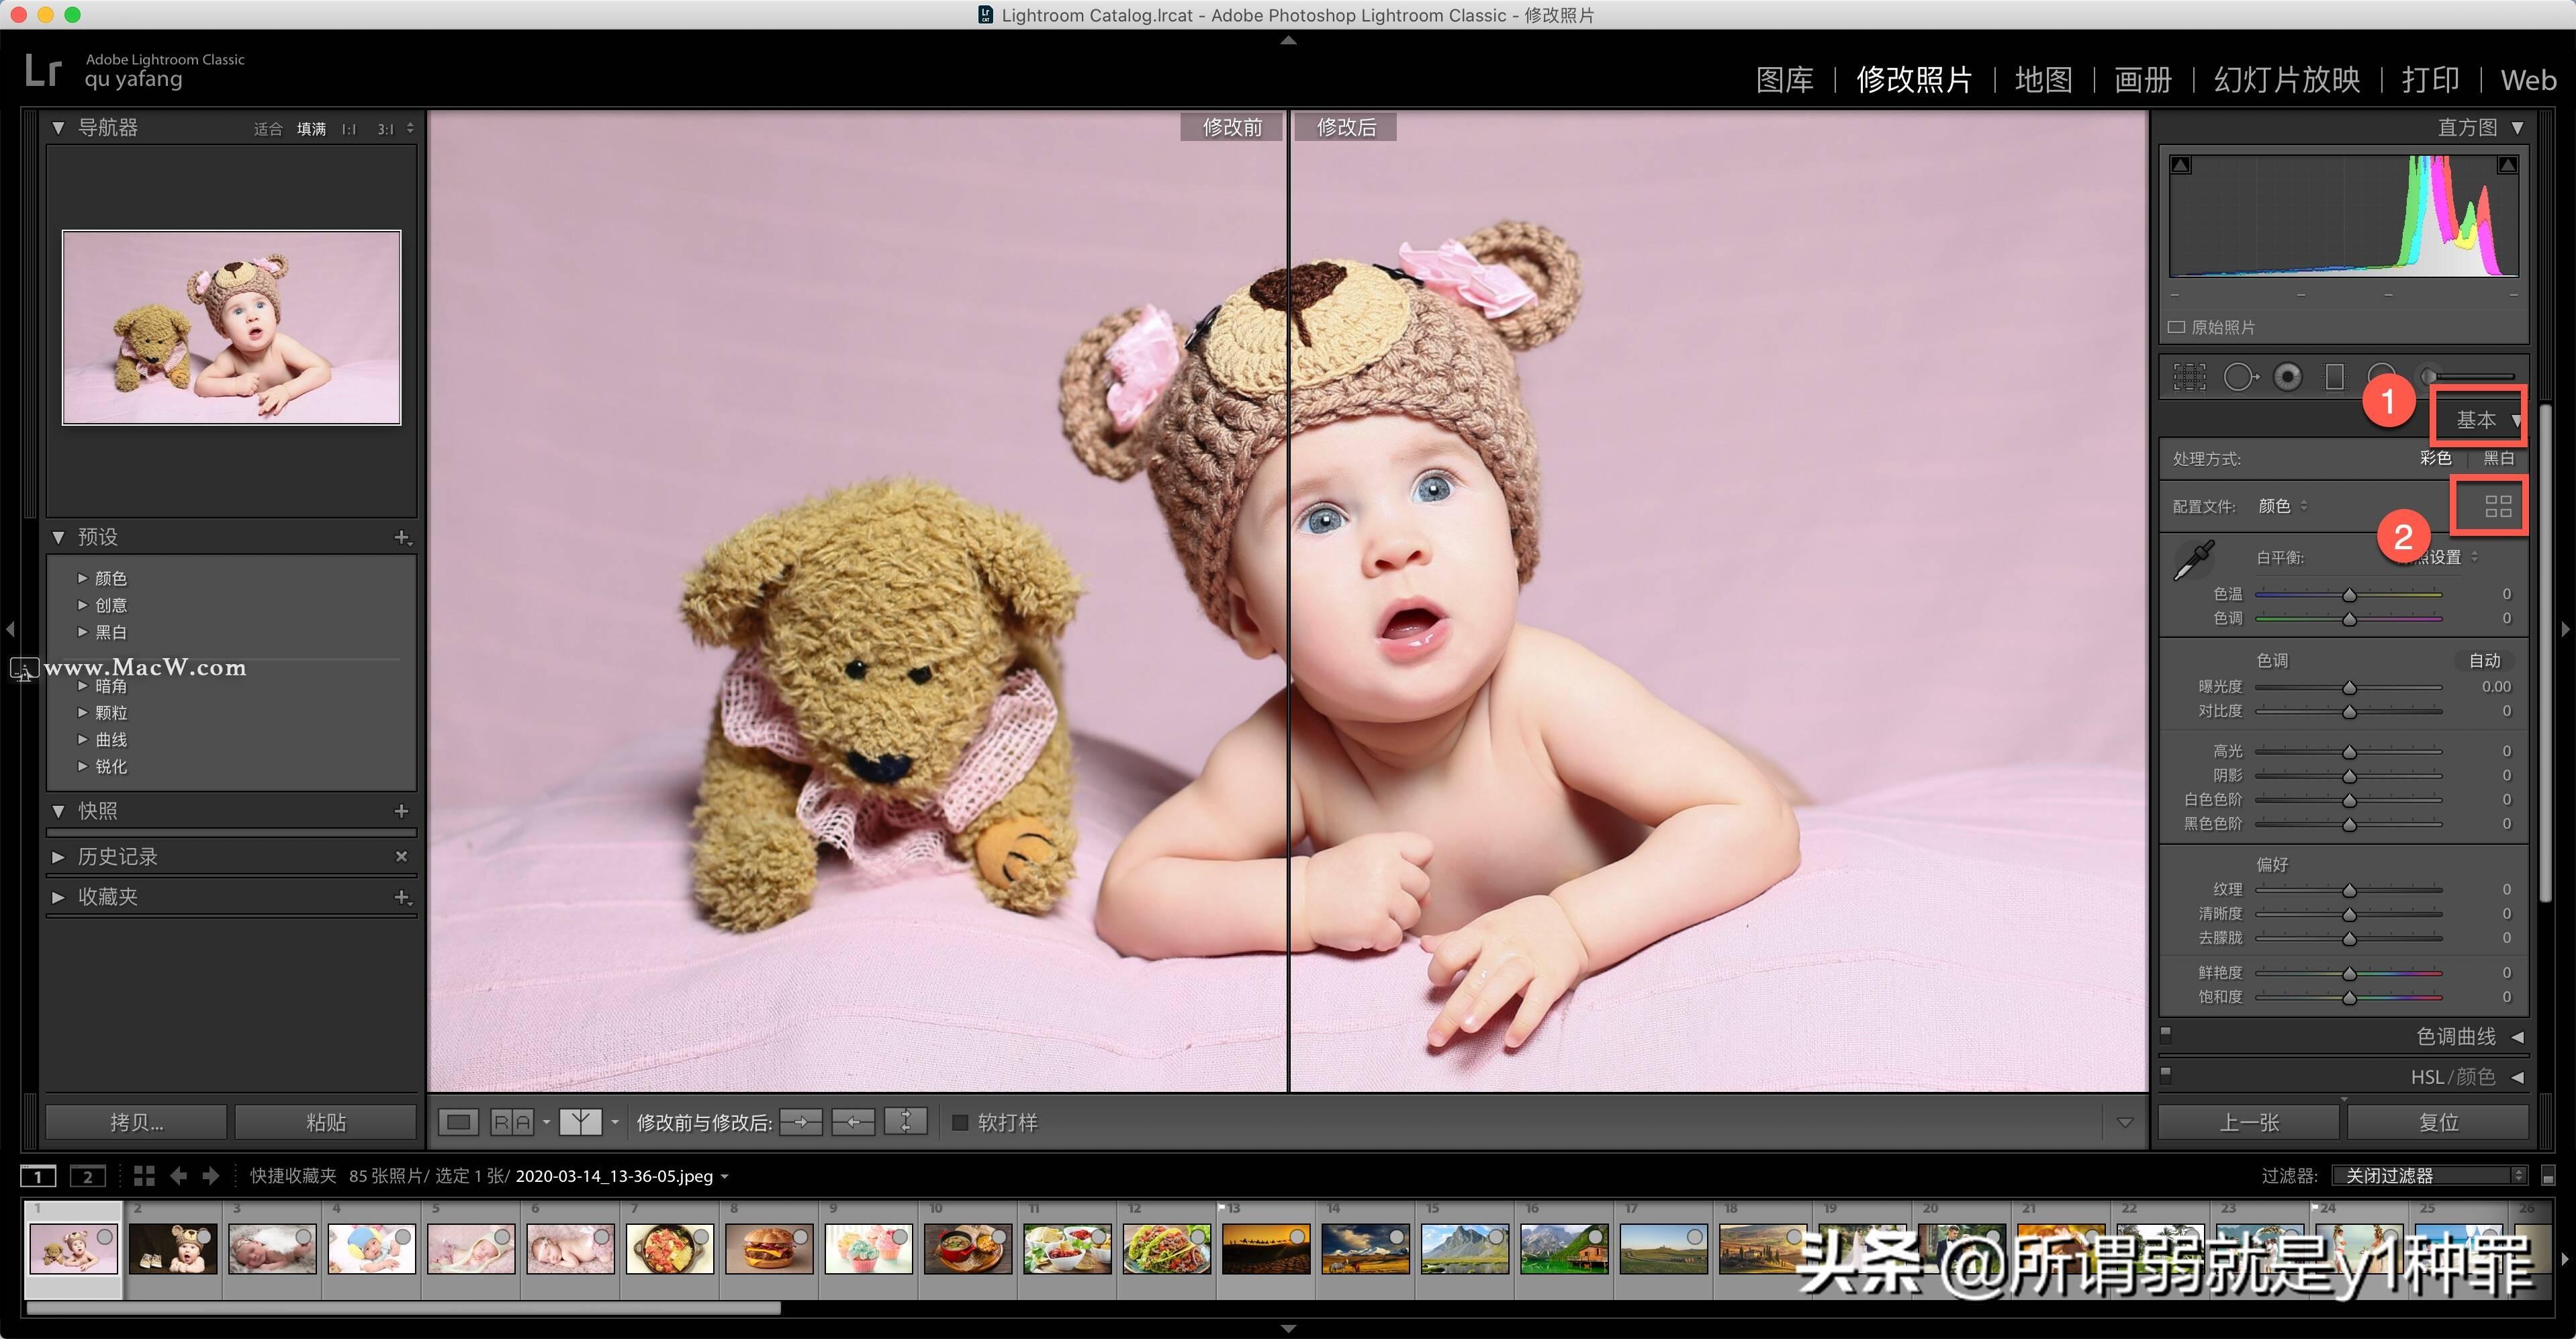Open second window display button 2
Image resolution: width=2576 pixels, height=1339 pixels.
[x=87, y=1176]
